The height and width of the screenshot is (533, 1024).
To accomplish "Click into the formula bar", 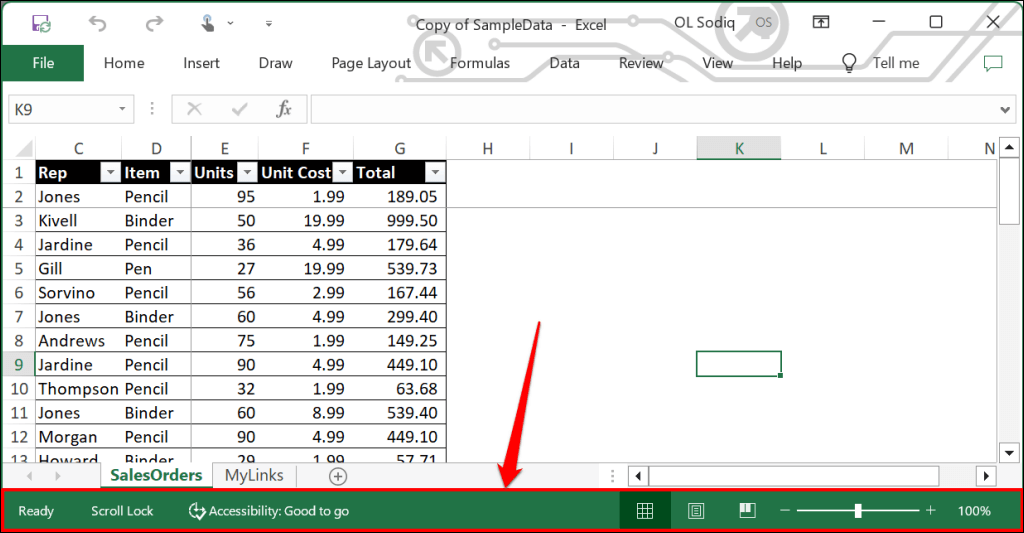I will tap(655, 109).
